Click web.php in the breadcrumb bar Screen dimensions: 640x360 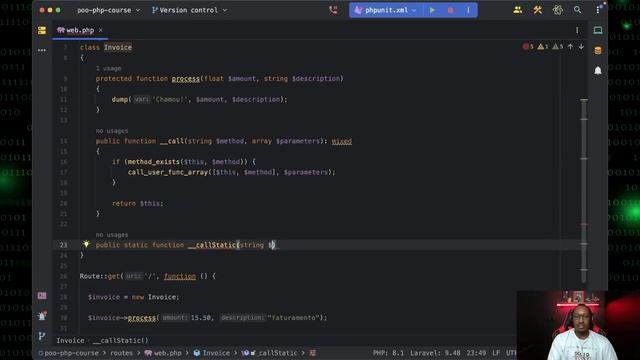(x=163, y=353)
